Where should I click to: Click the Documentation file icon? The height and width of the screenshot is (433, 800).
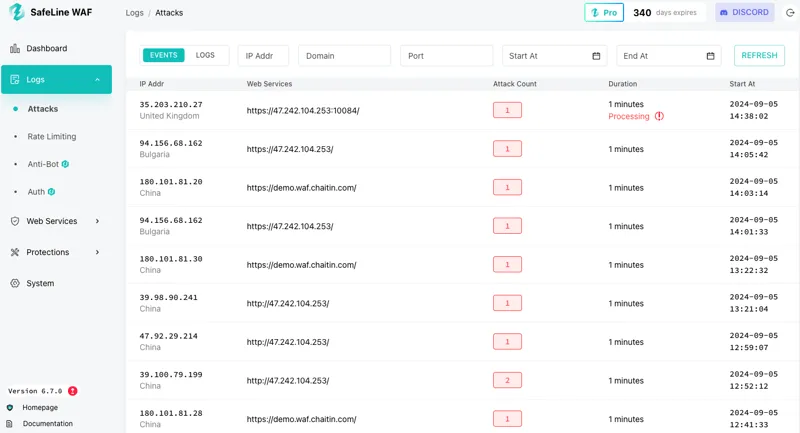tap(10, 423)
